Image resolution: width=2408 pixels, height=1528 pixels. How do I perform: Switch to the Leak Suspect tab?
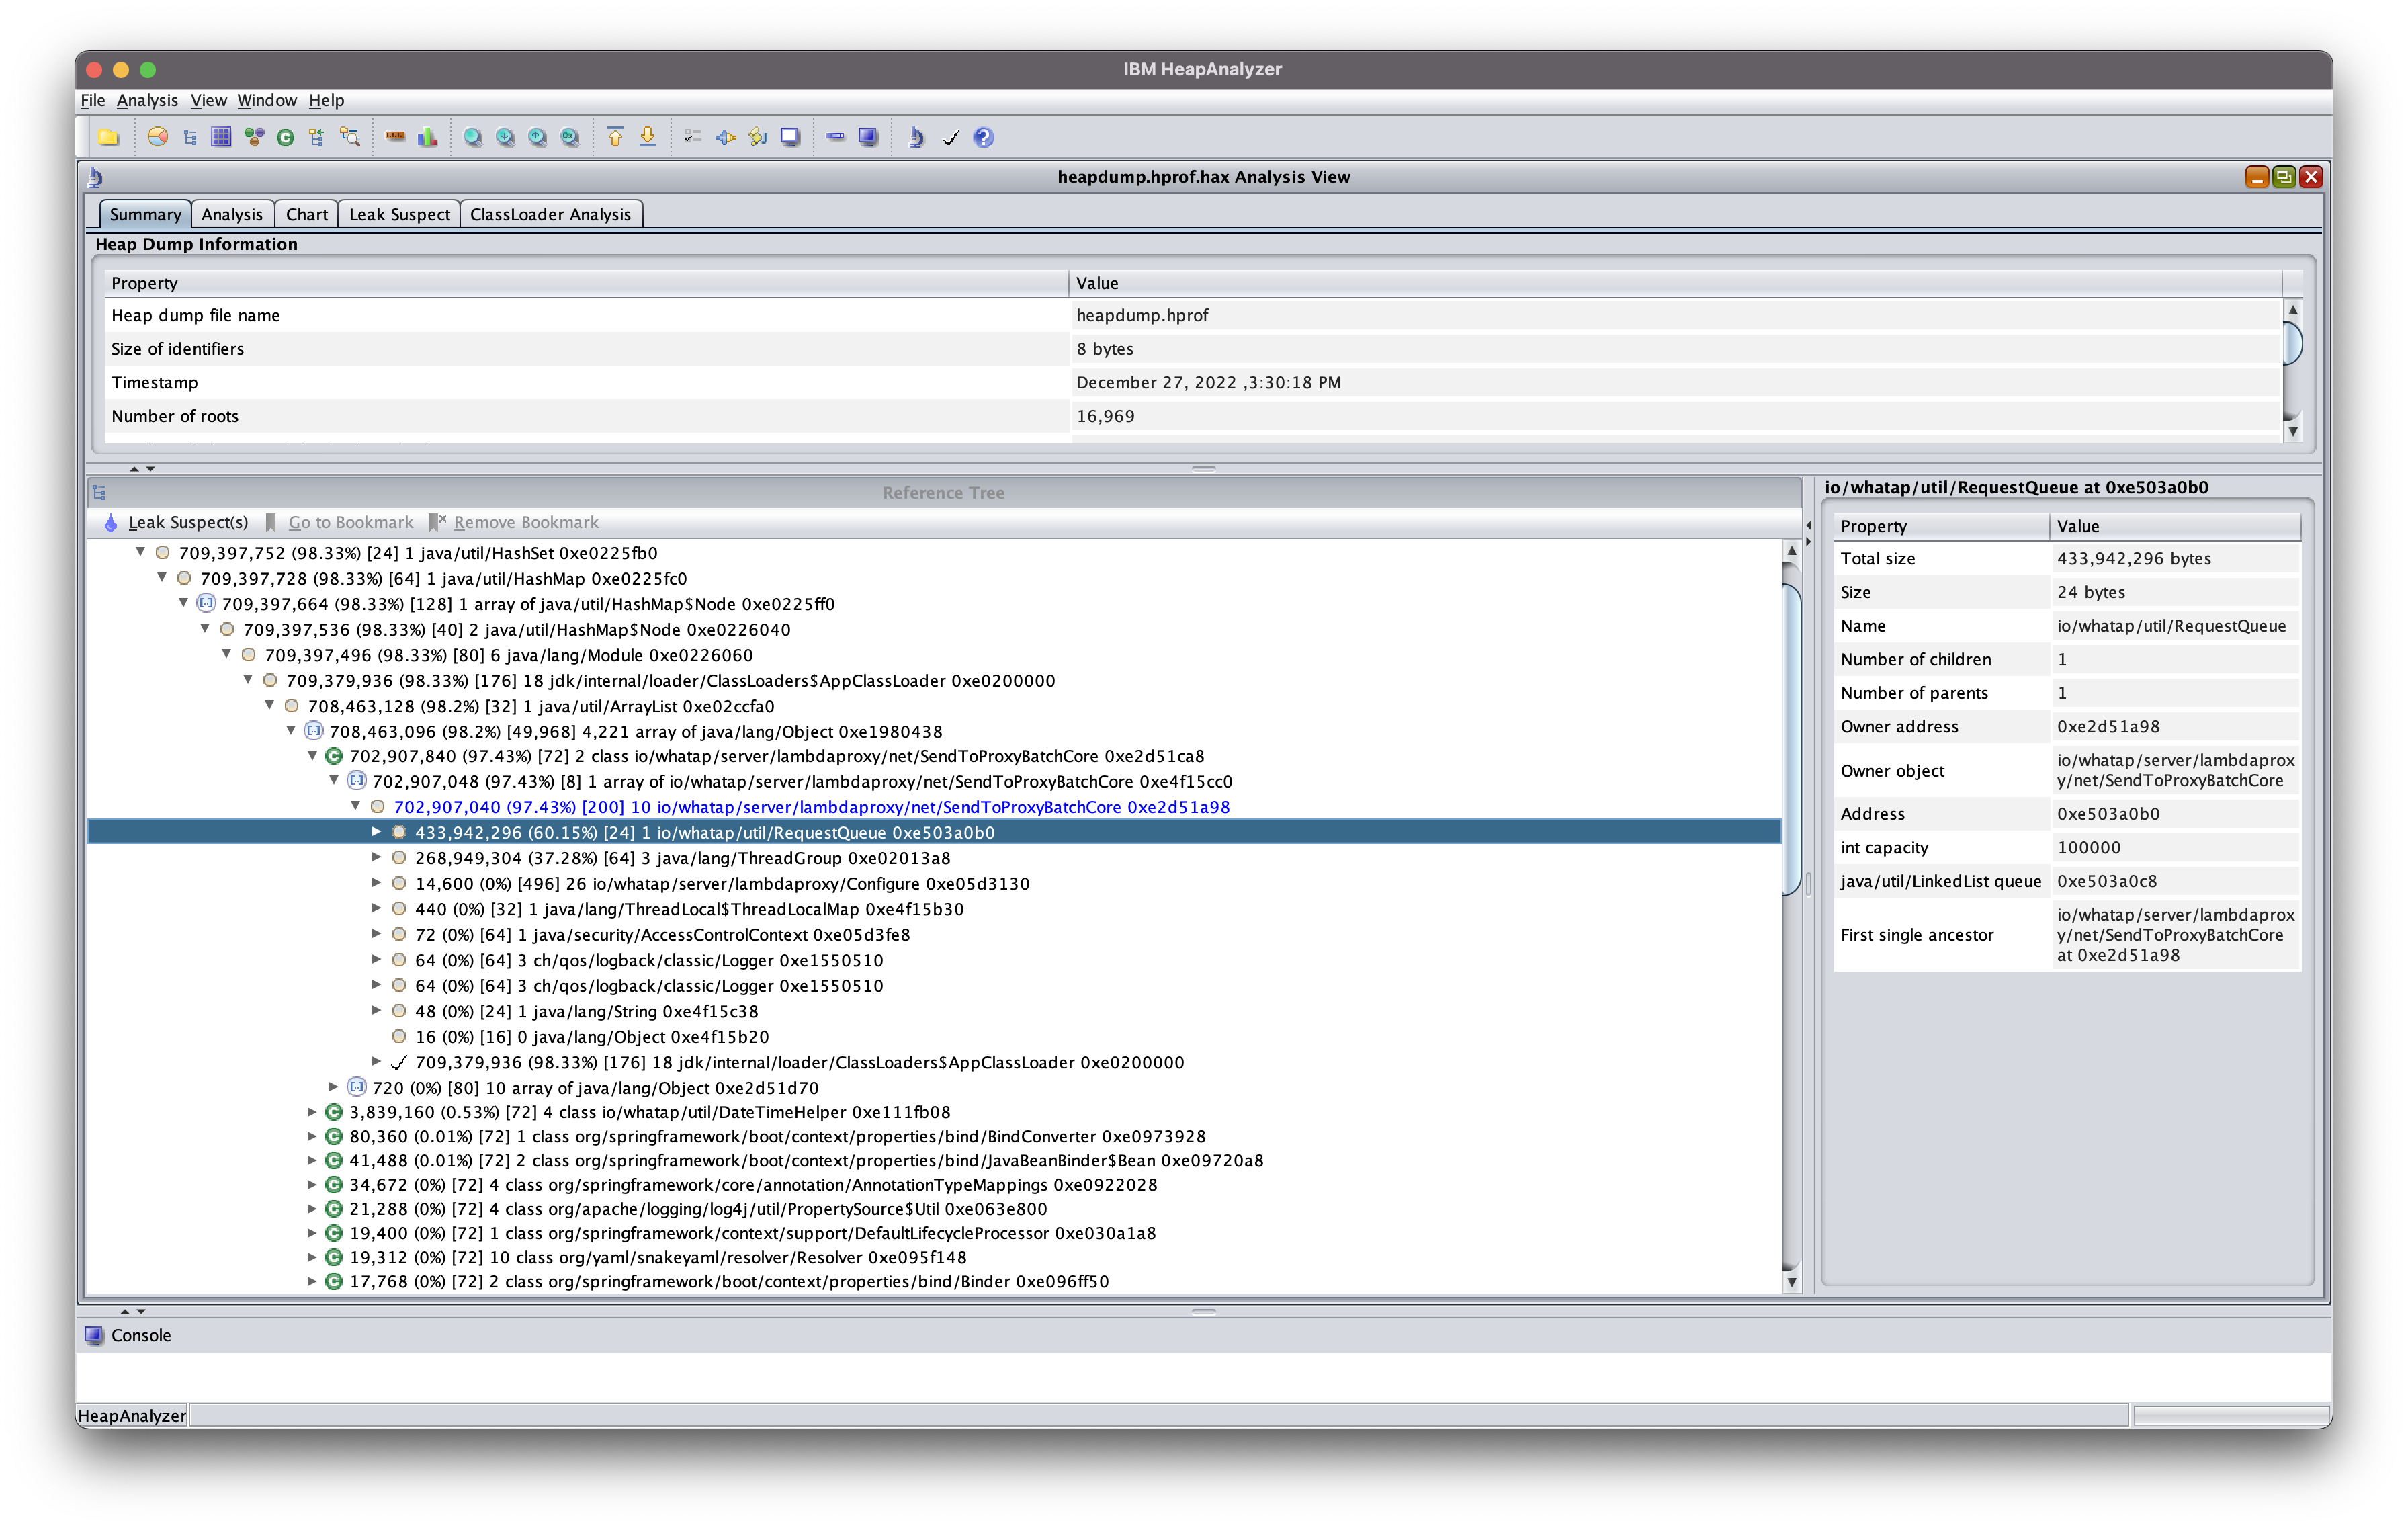click(399, 214)
